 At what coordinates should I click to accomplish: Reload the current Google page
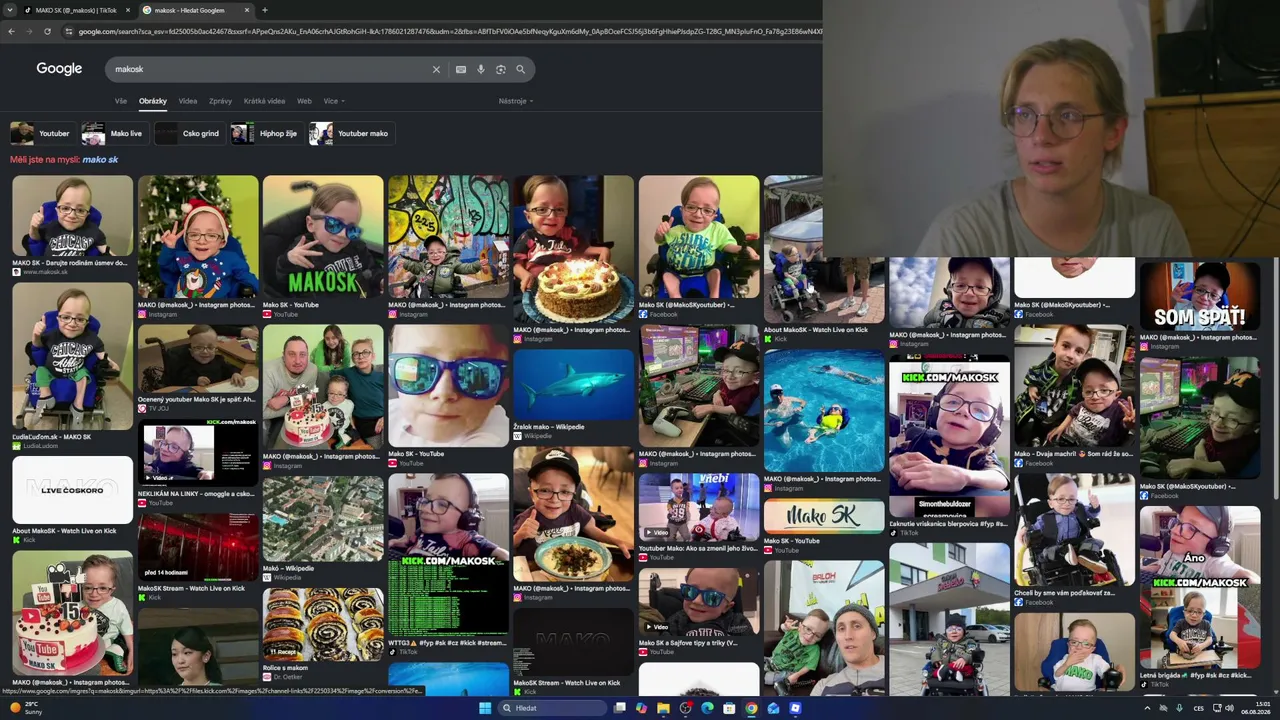point(47,31)
